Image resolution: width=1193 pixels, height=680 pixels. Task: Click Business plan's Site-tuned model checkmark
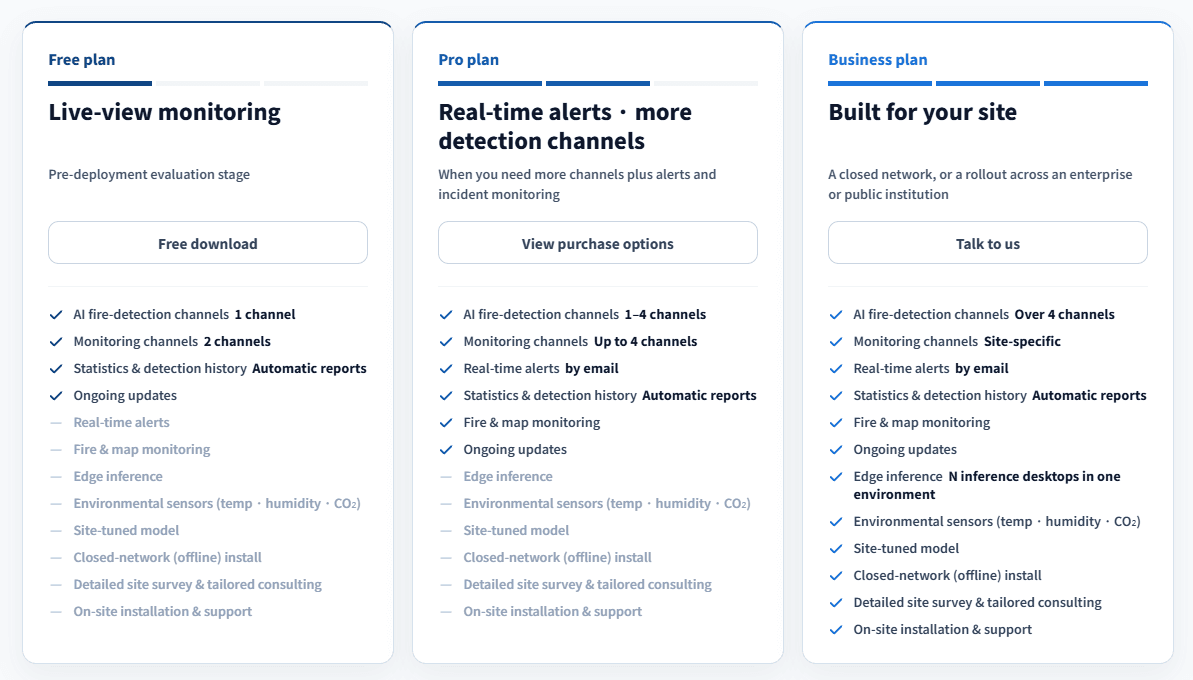point(836,548)
